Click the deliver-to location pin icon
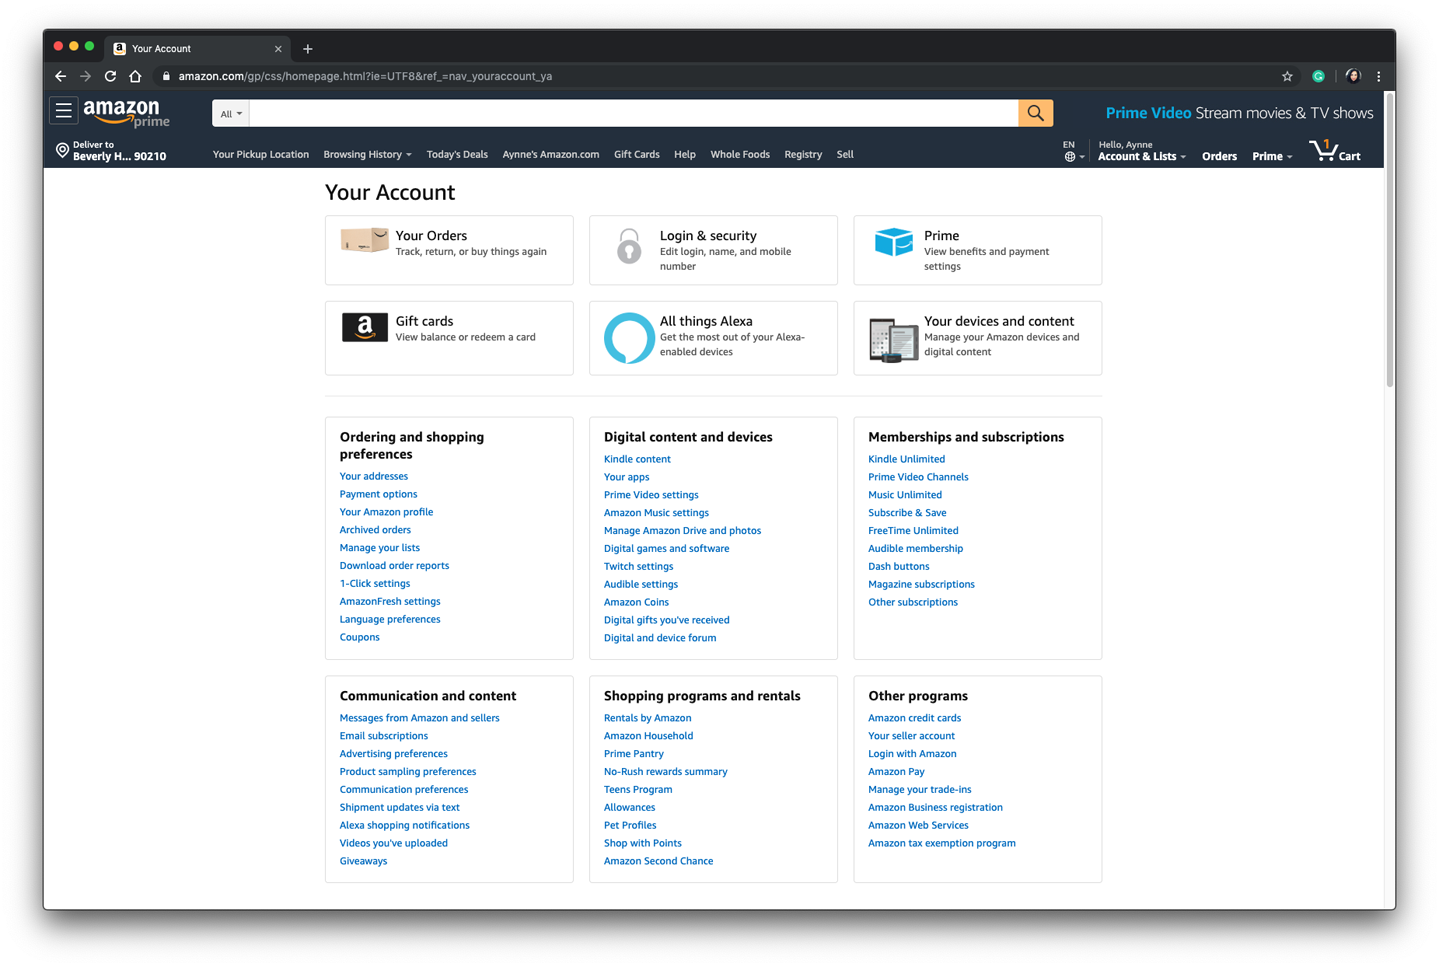The width and height of the screenshot is (1439, 967). [62, 150]
